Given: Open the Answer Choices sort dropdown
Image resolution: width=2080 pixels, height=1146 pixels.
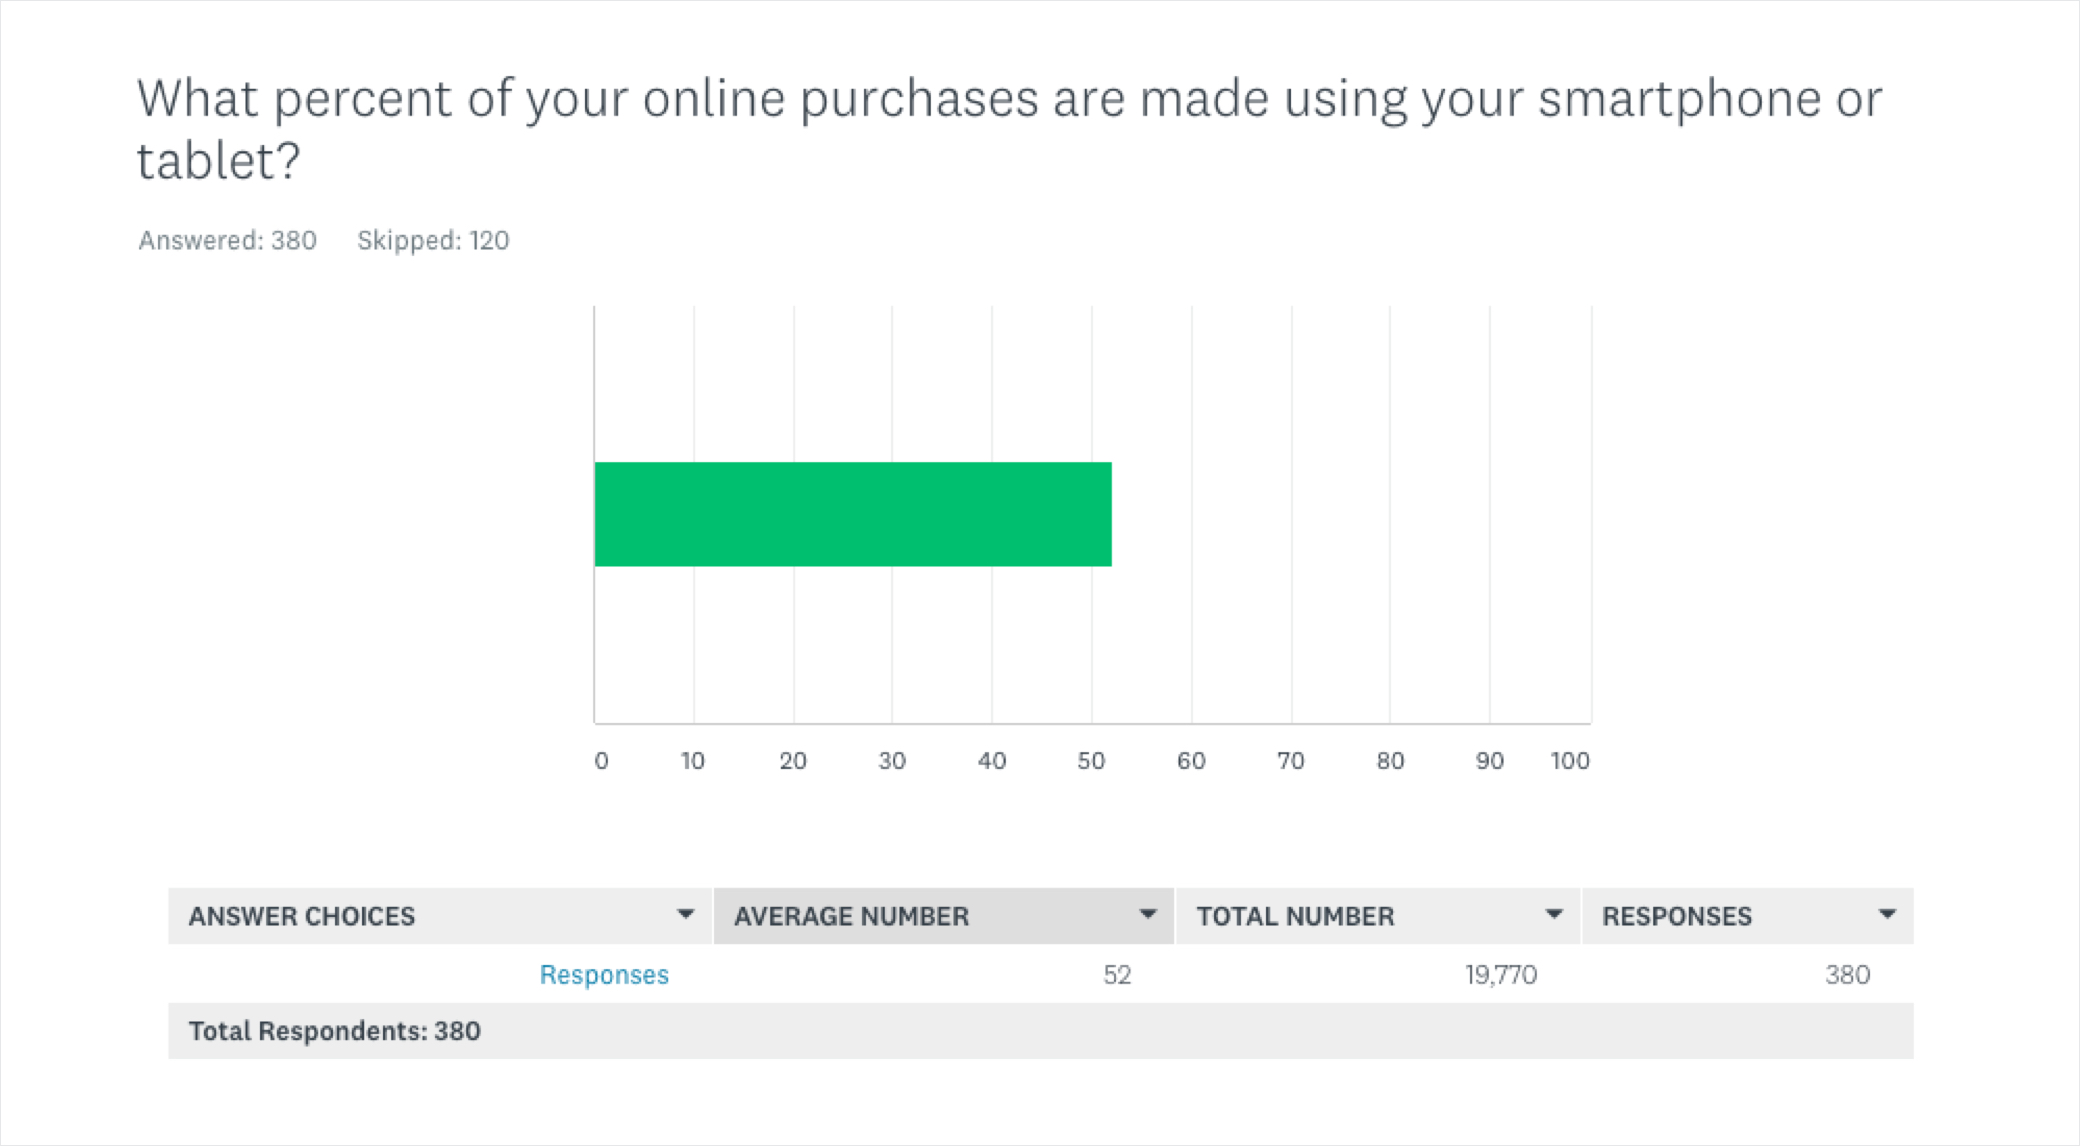Looking at the screenshot, I should (x=687, y=915).
